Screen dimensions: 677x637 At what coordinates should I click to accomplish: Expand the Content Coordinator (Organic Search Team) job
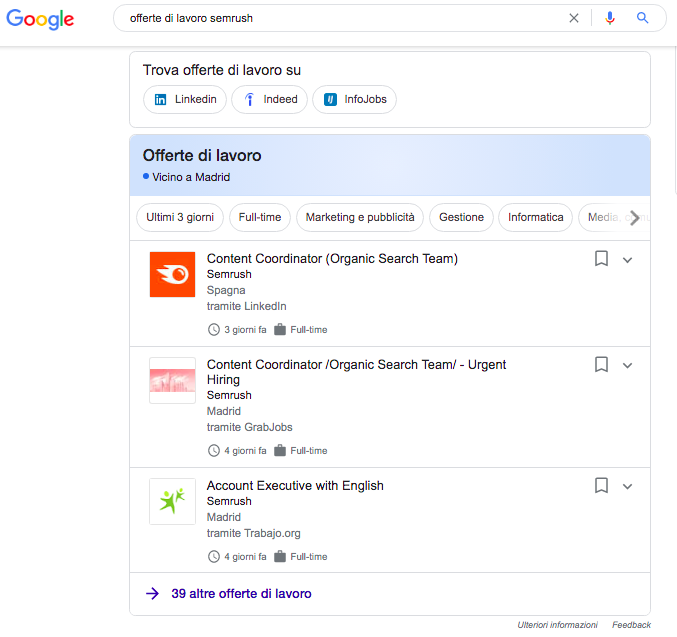click(627, 260)
